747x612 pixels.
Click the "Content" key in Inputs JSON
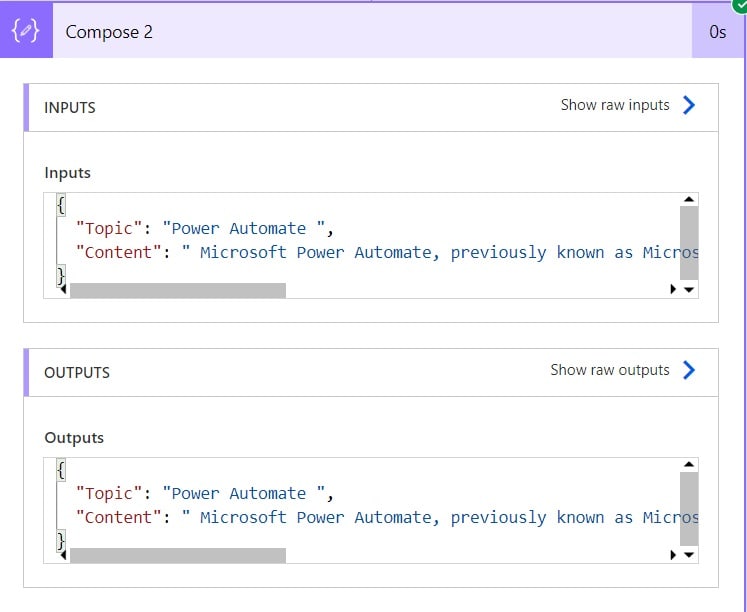(119, 252)
